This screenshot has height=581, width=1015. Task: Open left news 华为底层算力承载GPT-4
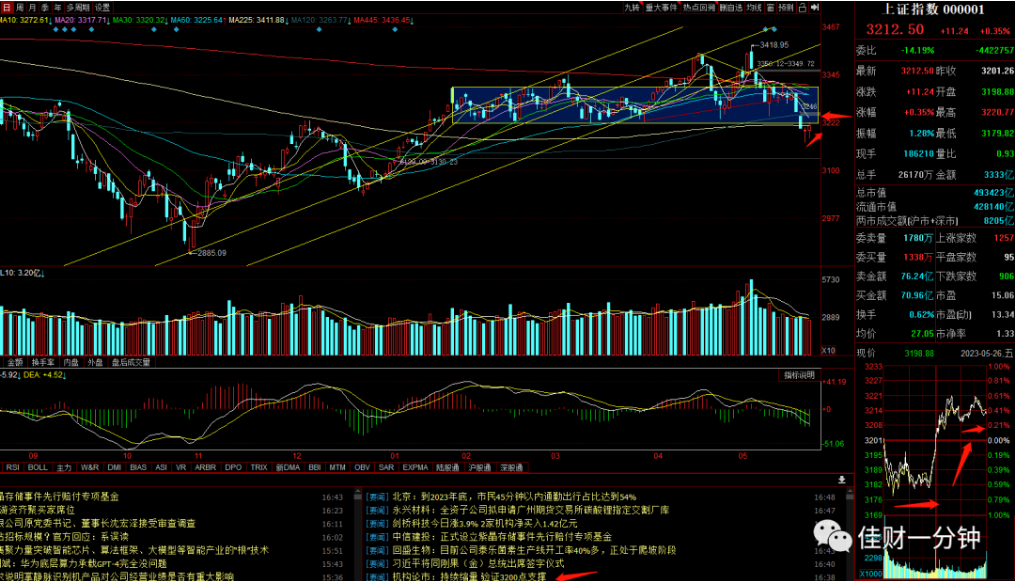[x=84, y=564]
